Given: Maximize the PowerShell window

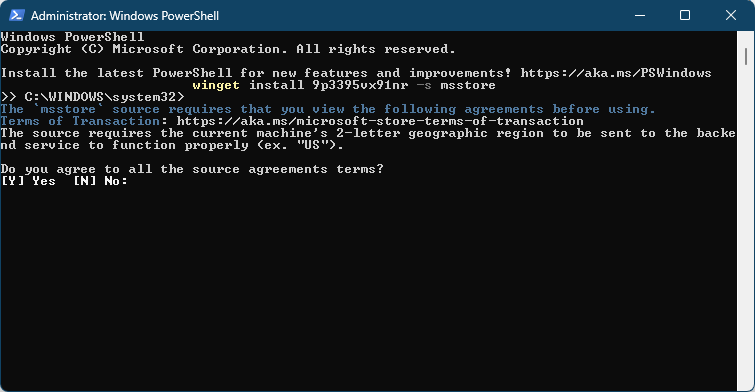Looking at the screenshot, I should 685,15.
